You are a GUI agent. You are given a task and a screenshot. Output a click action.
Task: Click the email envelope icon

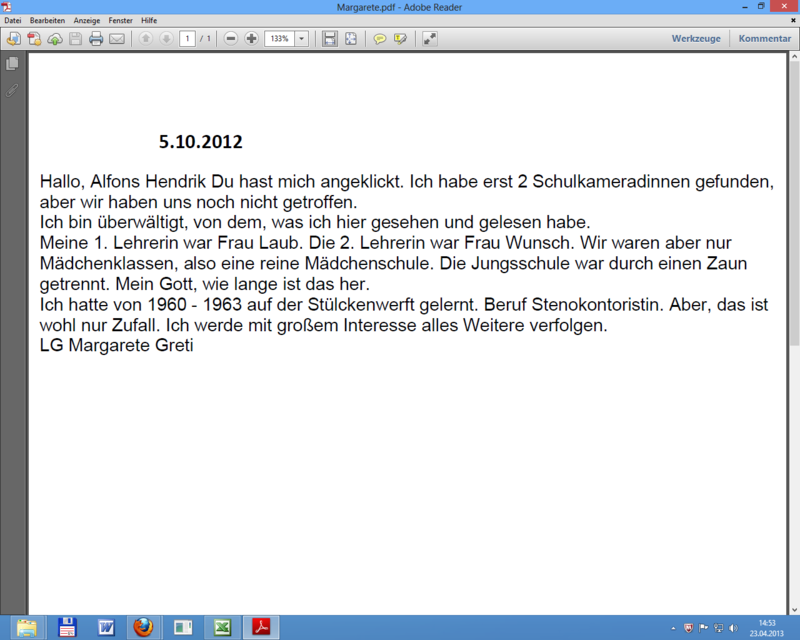click(x=117, y=39)
